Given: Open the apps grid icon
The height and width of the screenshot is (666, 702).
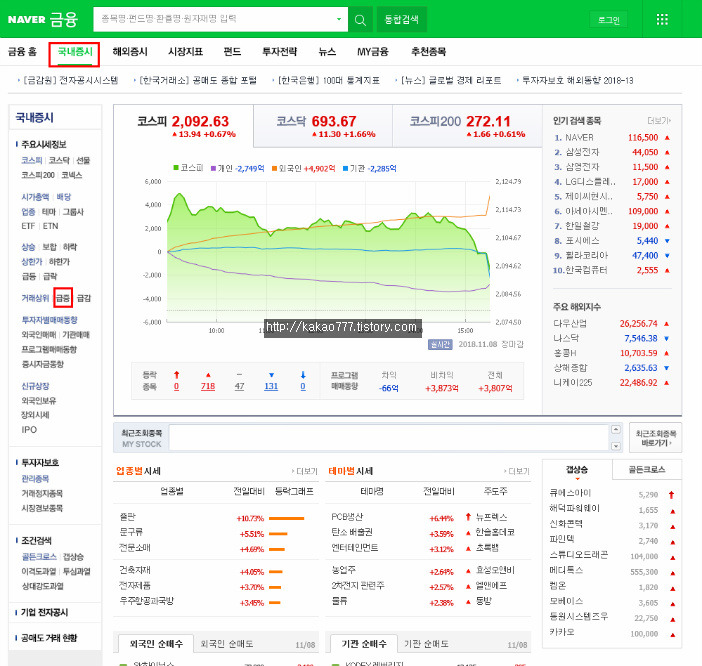Looking at the screenshot, I should (662, 19).
